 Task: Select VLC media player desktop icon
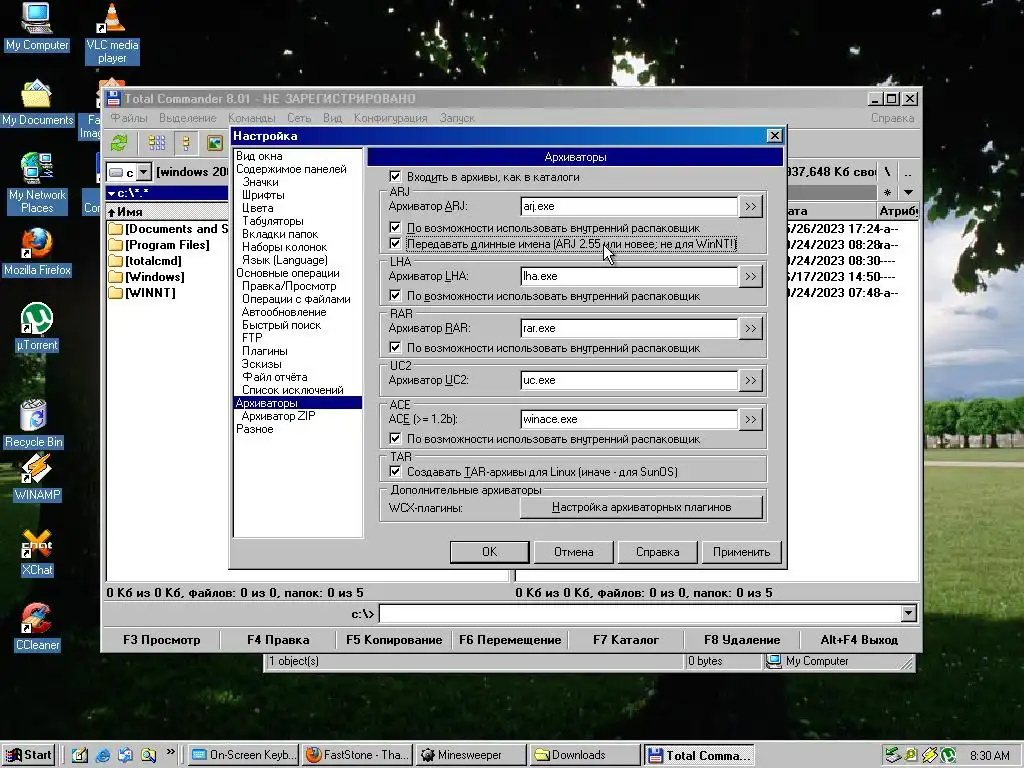pos(112,33)
